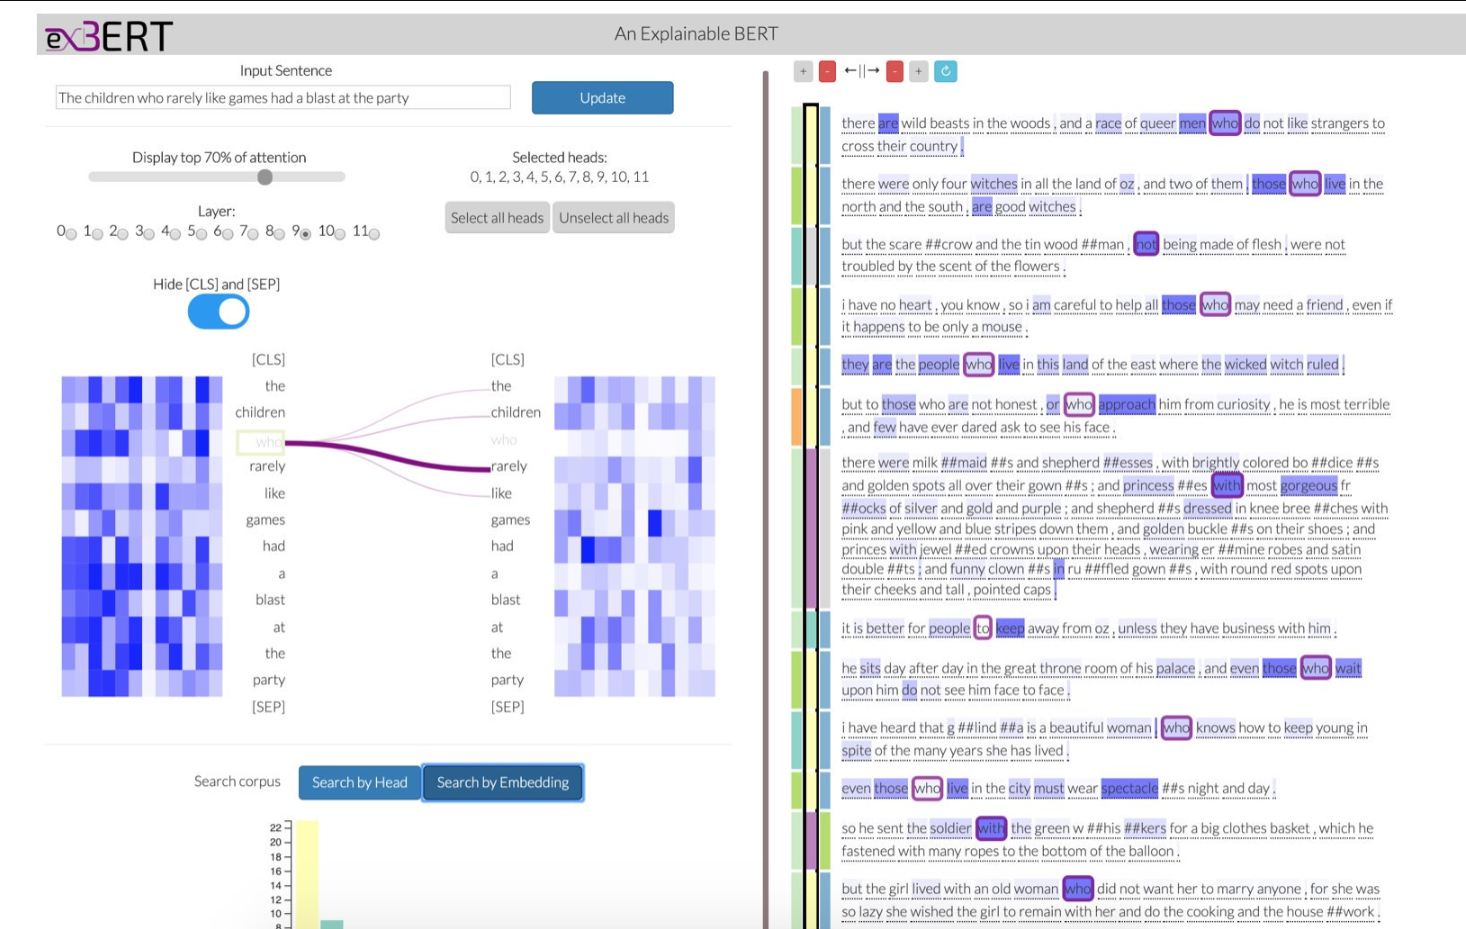Click boxed 'with' after 'the soldier'
This screenshot has height=929, width=1466.
coord(991,828)
